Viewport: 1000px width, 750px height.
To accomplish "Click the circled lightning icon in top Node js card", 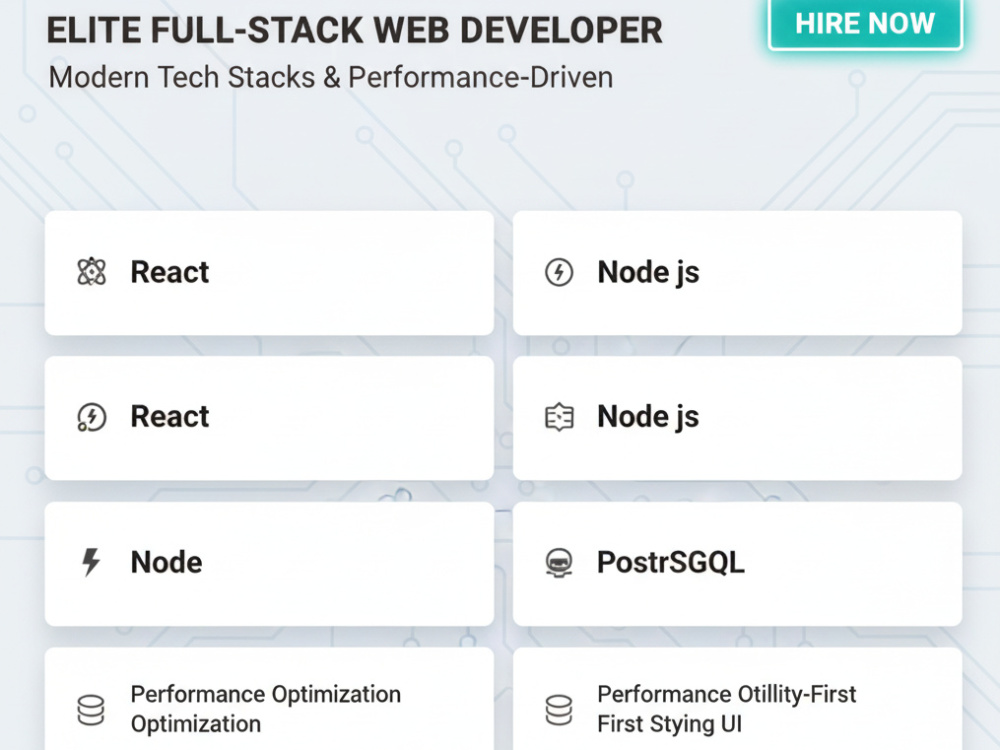I will point(559,272).
